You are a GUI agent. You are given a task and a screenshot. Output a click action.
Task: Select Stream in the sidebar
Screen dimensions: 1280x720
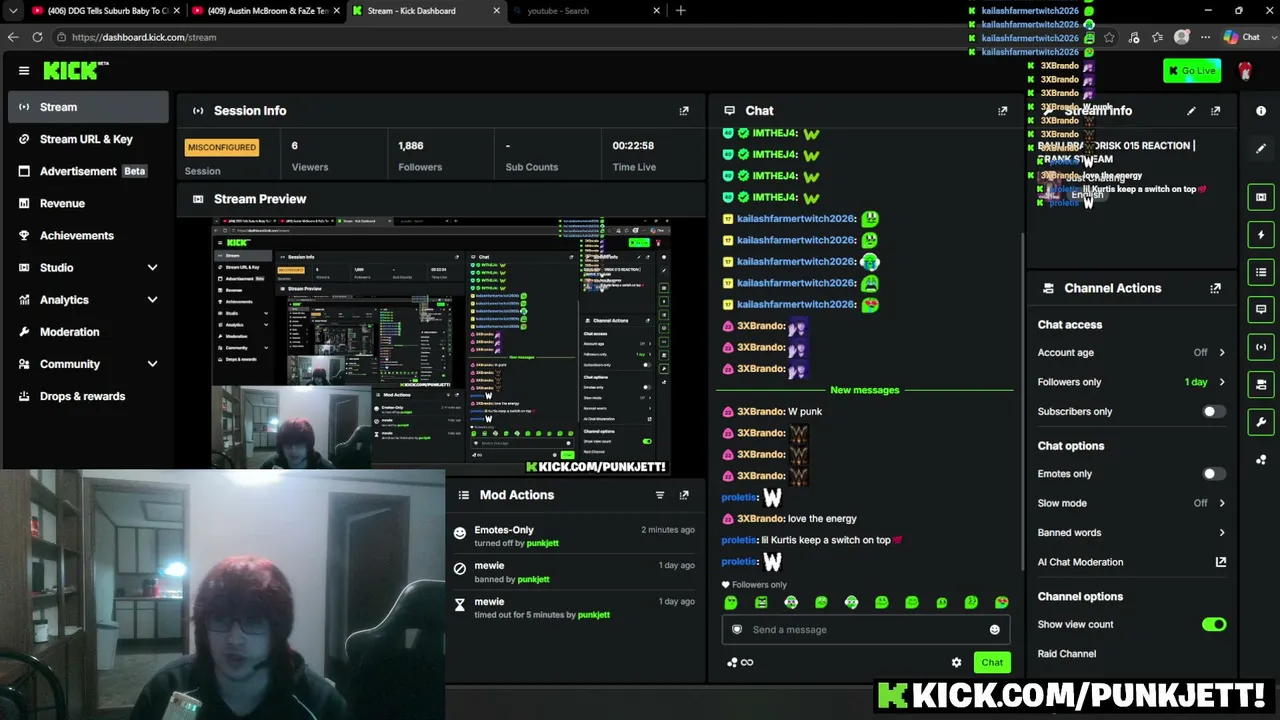[x=88, y=107]
